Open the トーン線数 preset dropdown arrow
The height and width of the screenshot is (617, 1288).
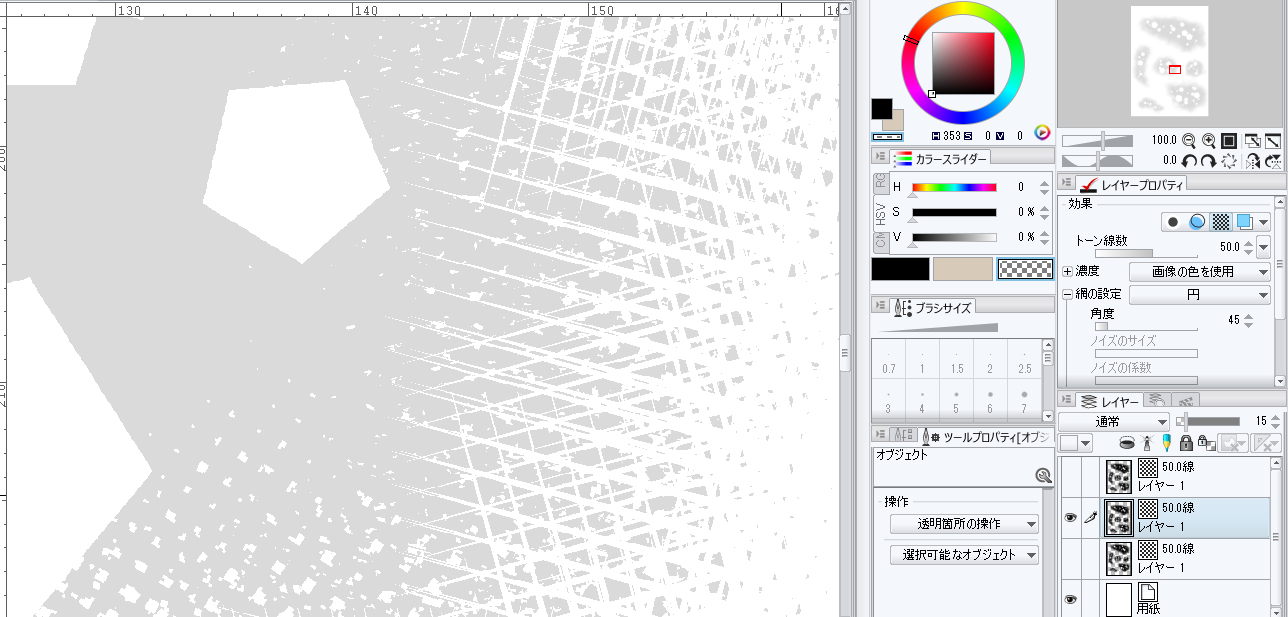click(x=1264, y=246)
